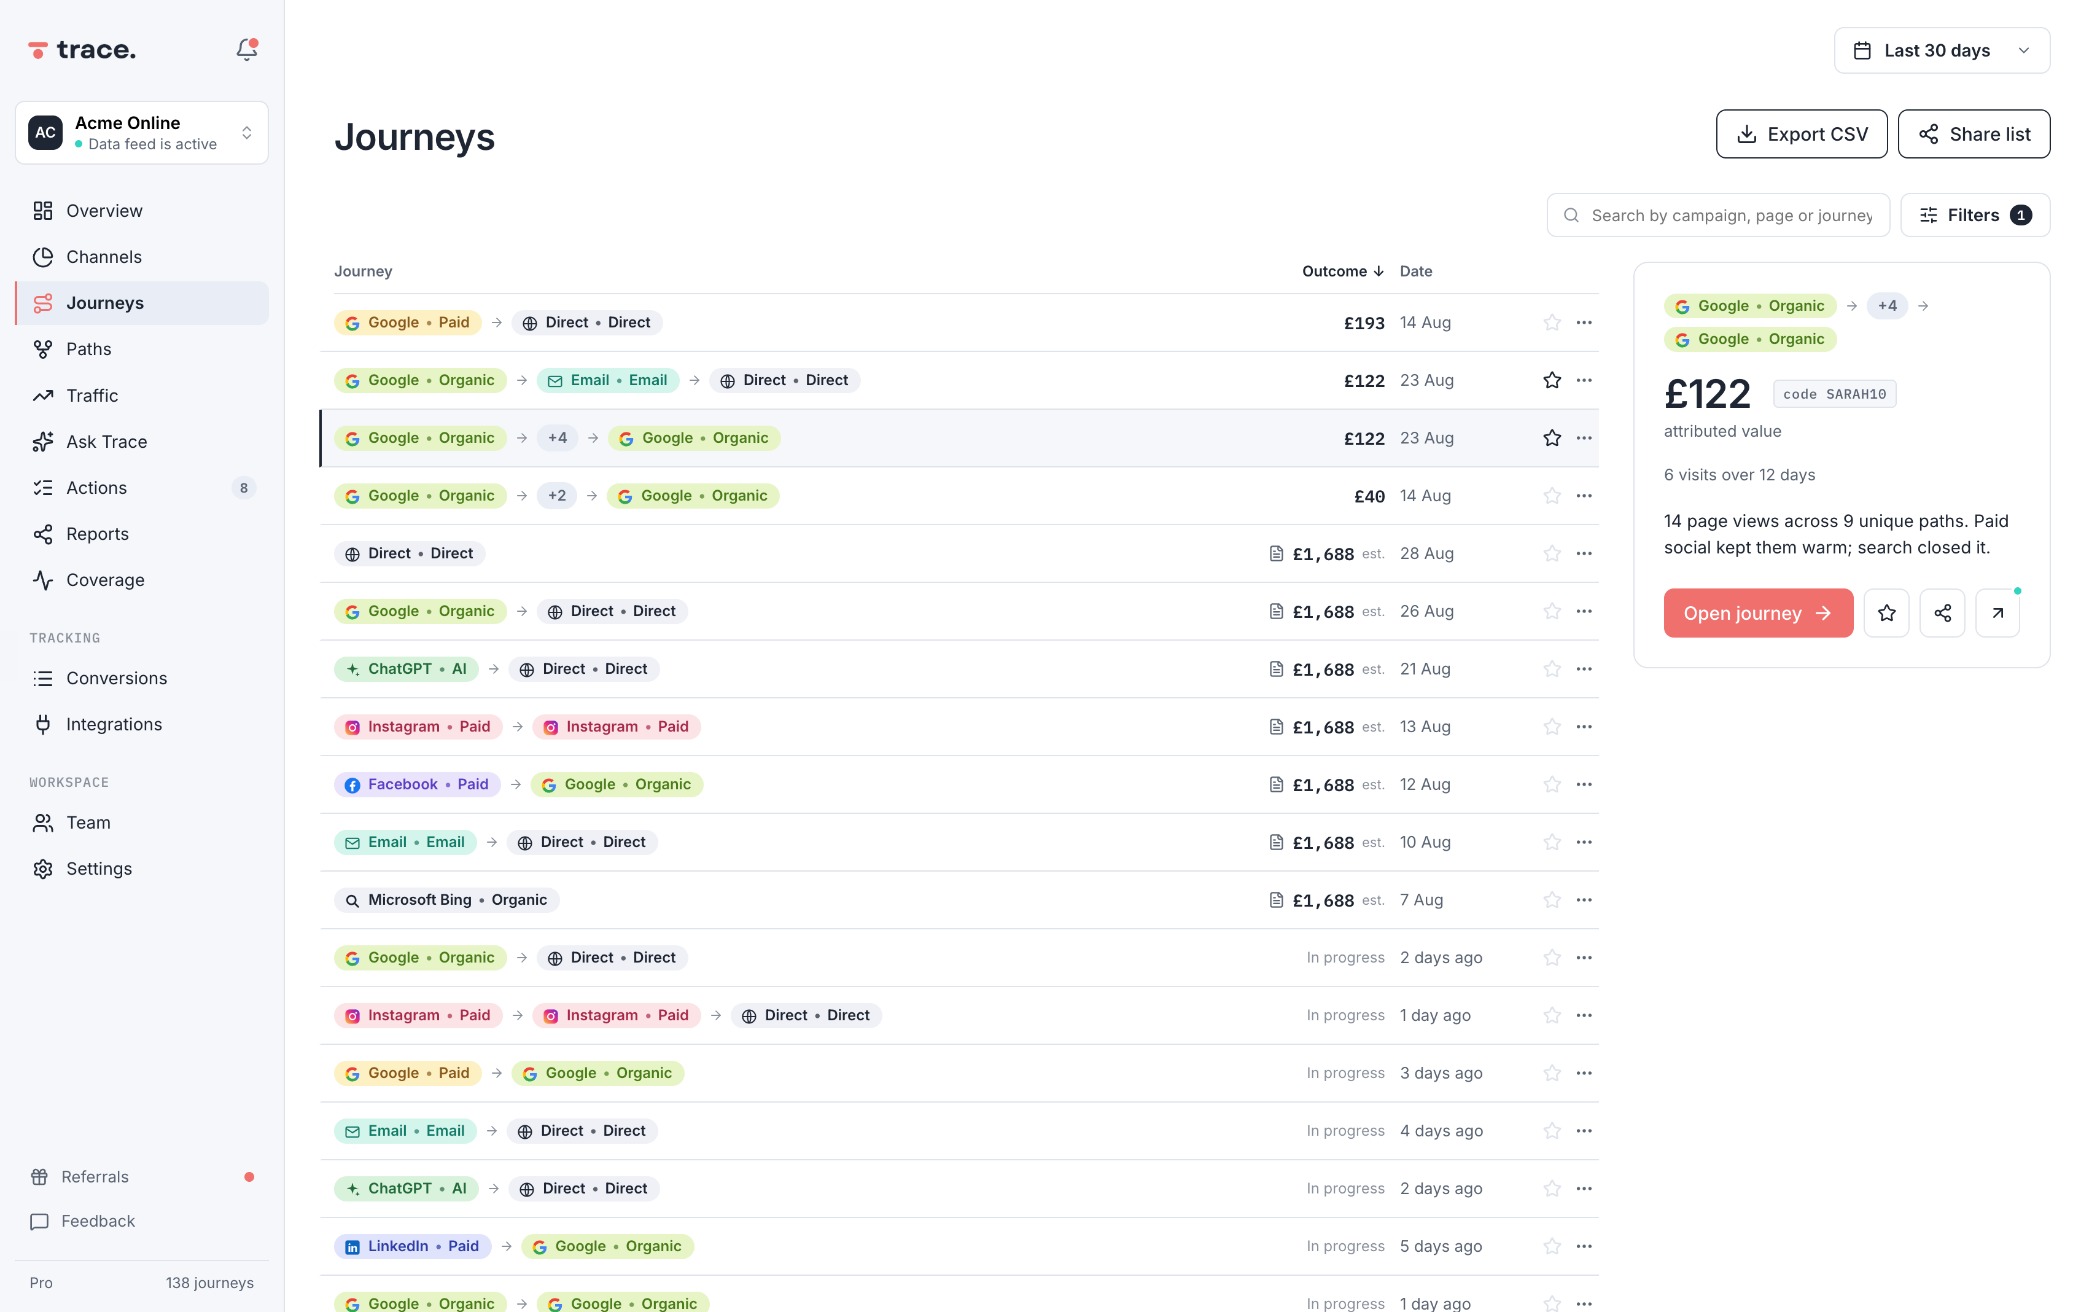Open Reports page
The width and height of the screenshot is (2100, 1312).
point(142,534)
